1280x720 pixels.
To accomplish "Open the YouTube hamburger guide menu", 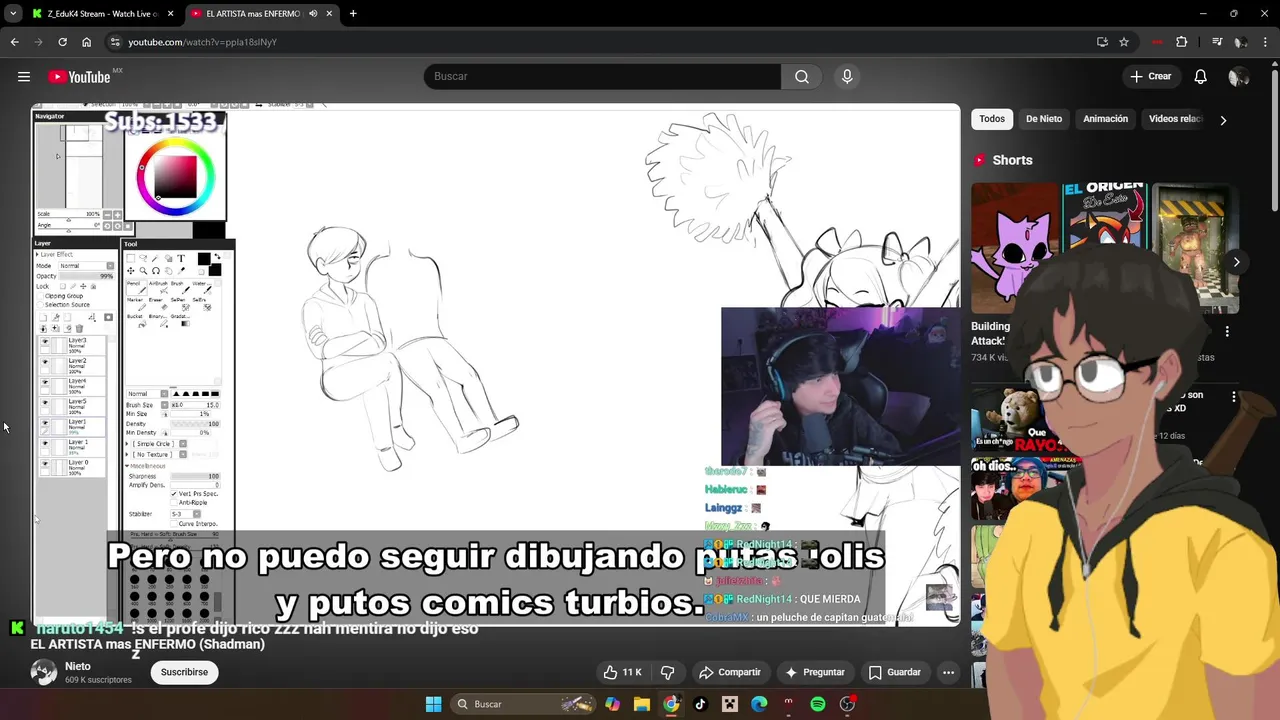I will 24,77.
